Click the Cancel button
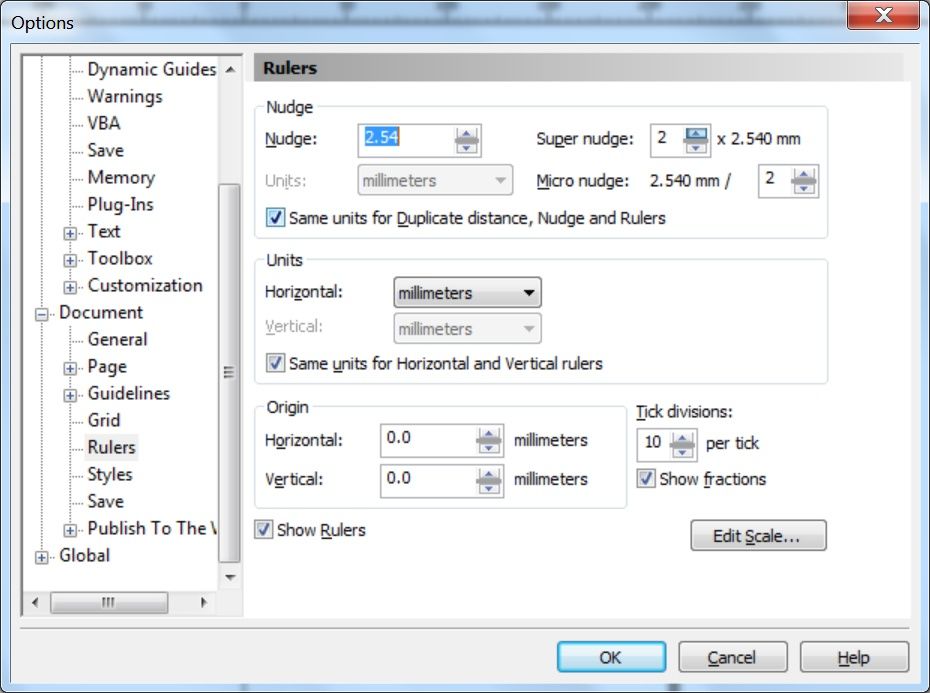Screen dimensions: 930x693 [x=733, y=657]
